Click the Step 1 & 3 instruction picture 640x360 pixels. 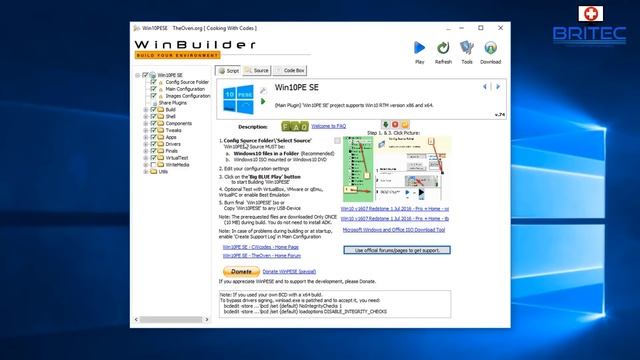(x=397, y=169)
